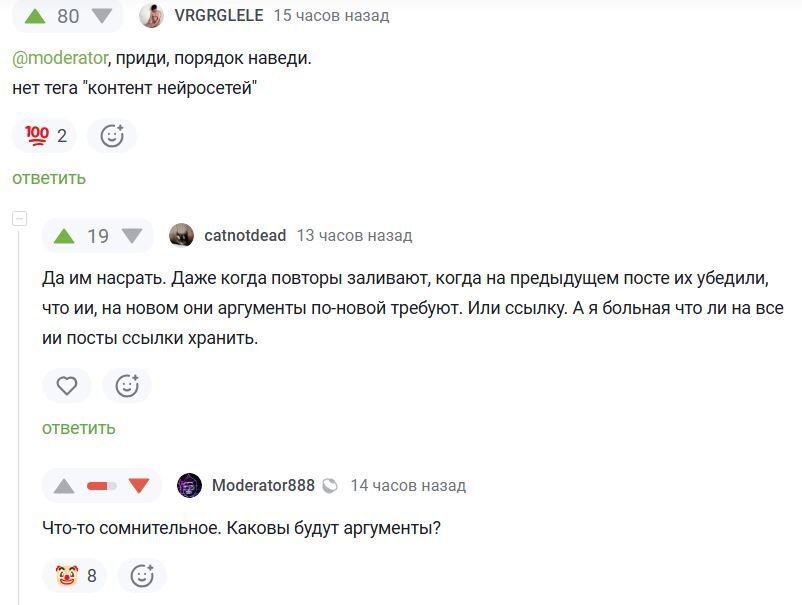Upvote catnotdead's comment
Image resolution: width=802 pixels, height=605 pixels.
tap(65, 236)
